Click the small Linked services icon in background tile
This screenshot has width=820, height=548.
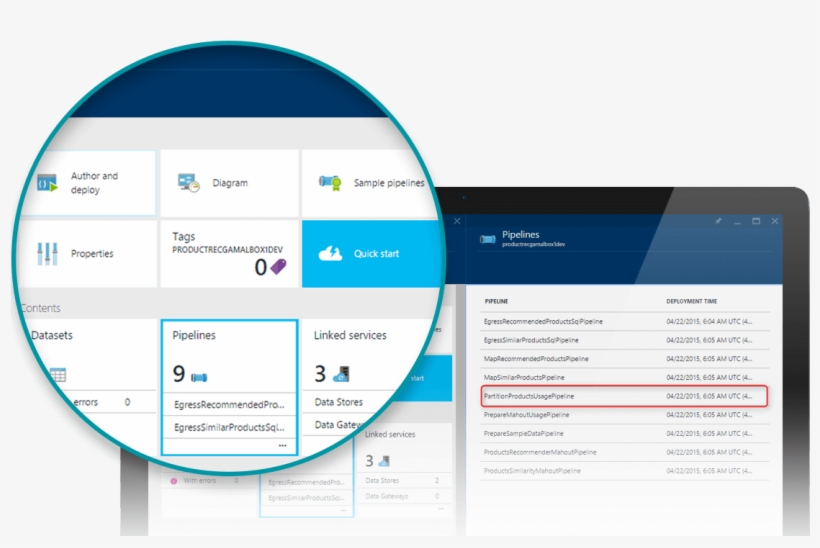click(x=384, y=461)
